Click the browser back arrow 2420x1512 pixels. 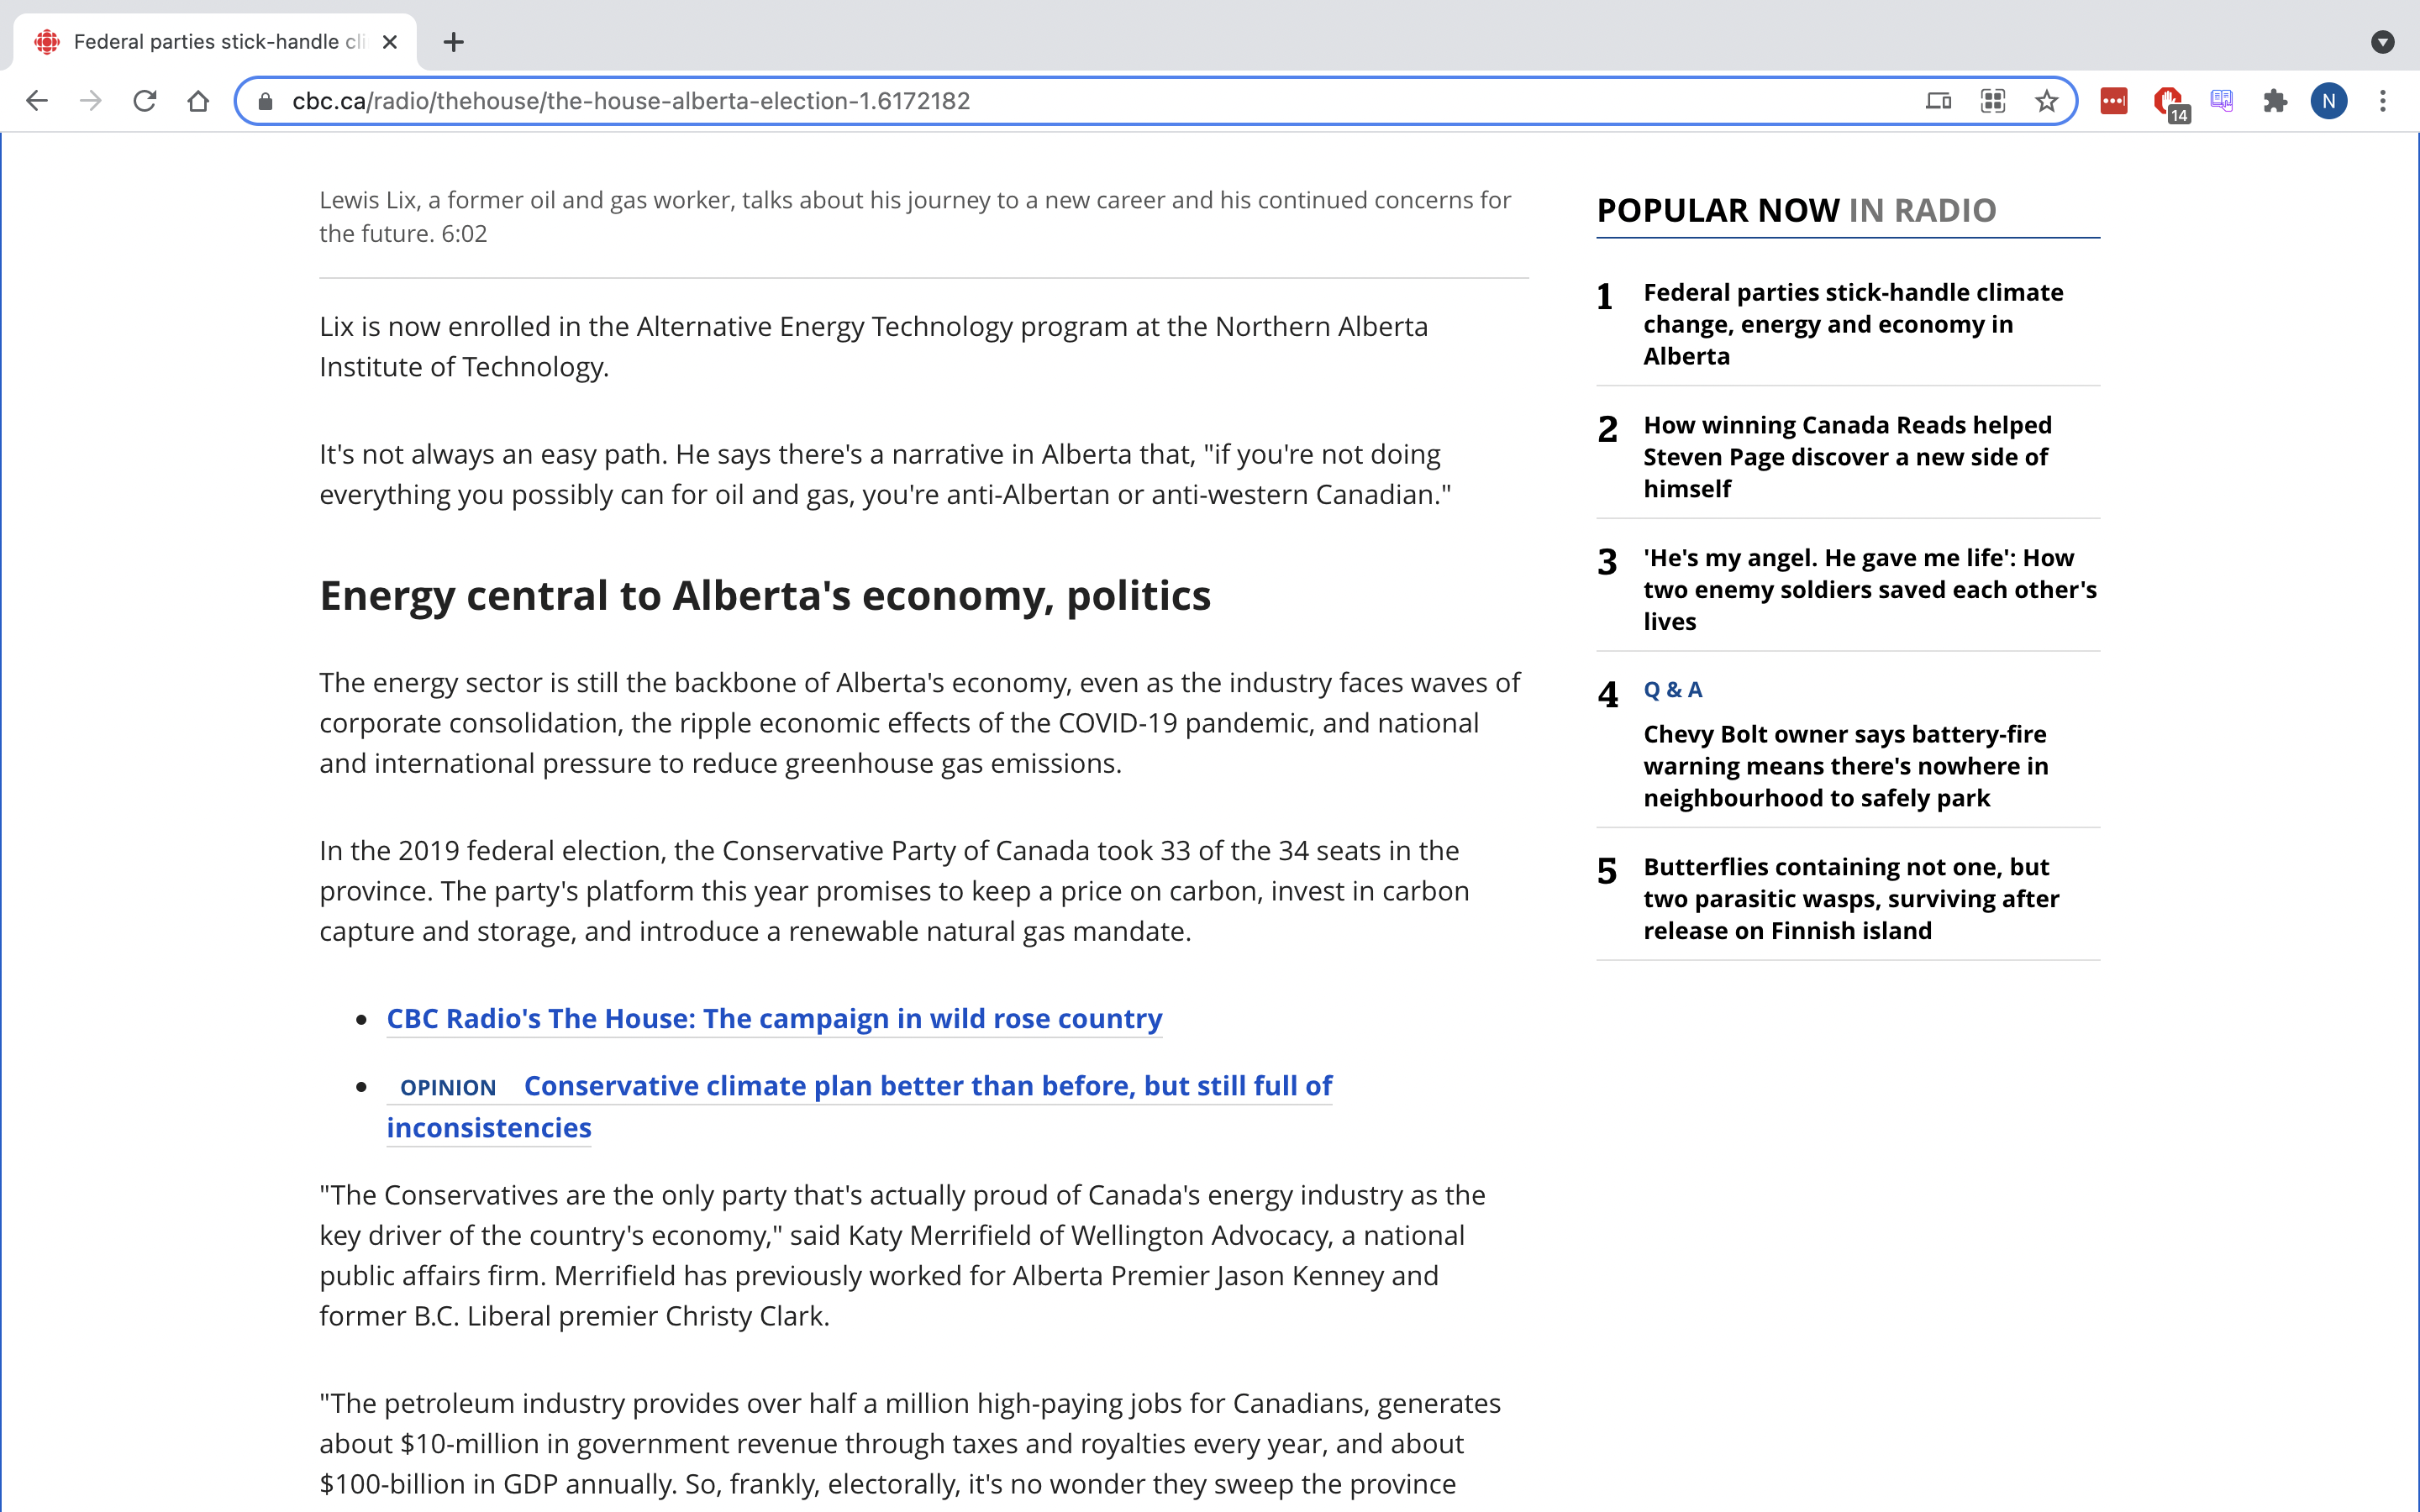(37, 101)
